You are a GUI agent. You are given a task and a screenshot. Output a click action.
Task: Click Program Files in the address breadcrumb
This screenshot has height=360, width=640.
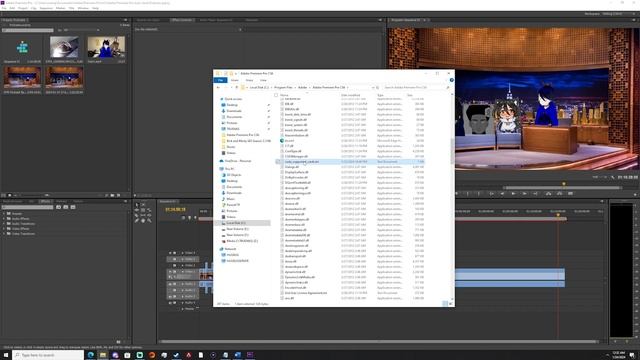click(x=283, y=87)
